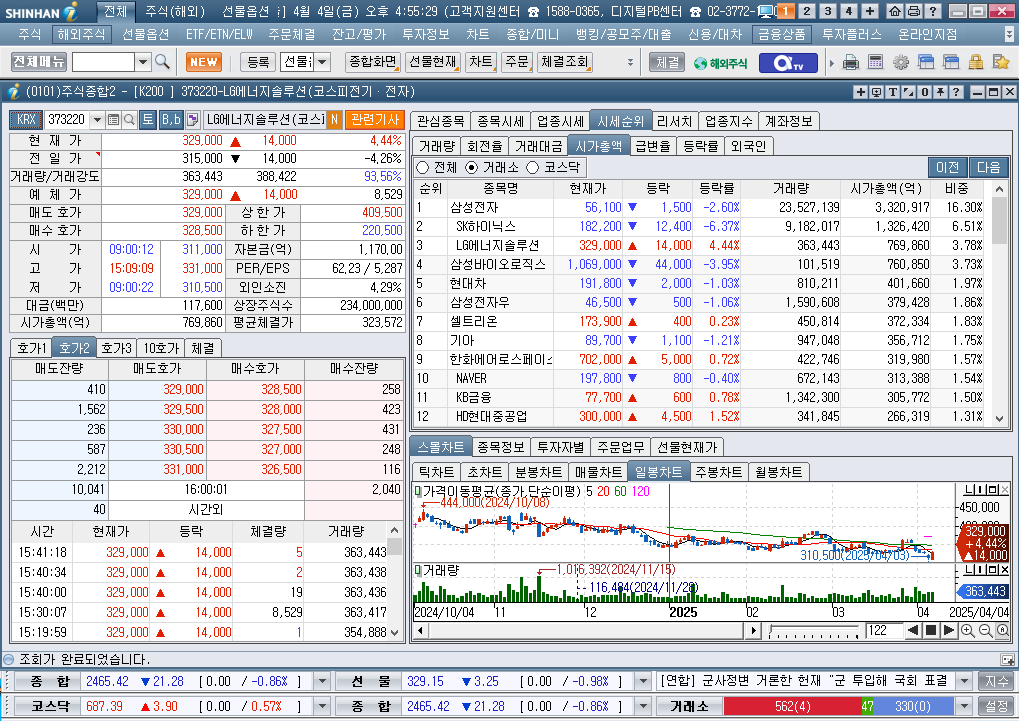Click stock search magnifier beside code field
This screenshot has width=1019, height=721.
tap(129, 120)
